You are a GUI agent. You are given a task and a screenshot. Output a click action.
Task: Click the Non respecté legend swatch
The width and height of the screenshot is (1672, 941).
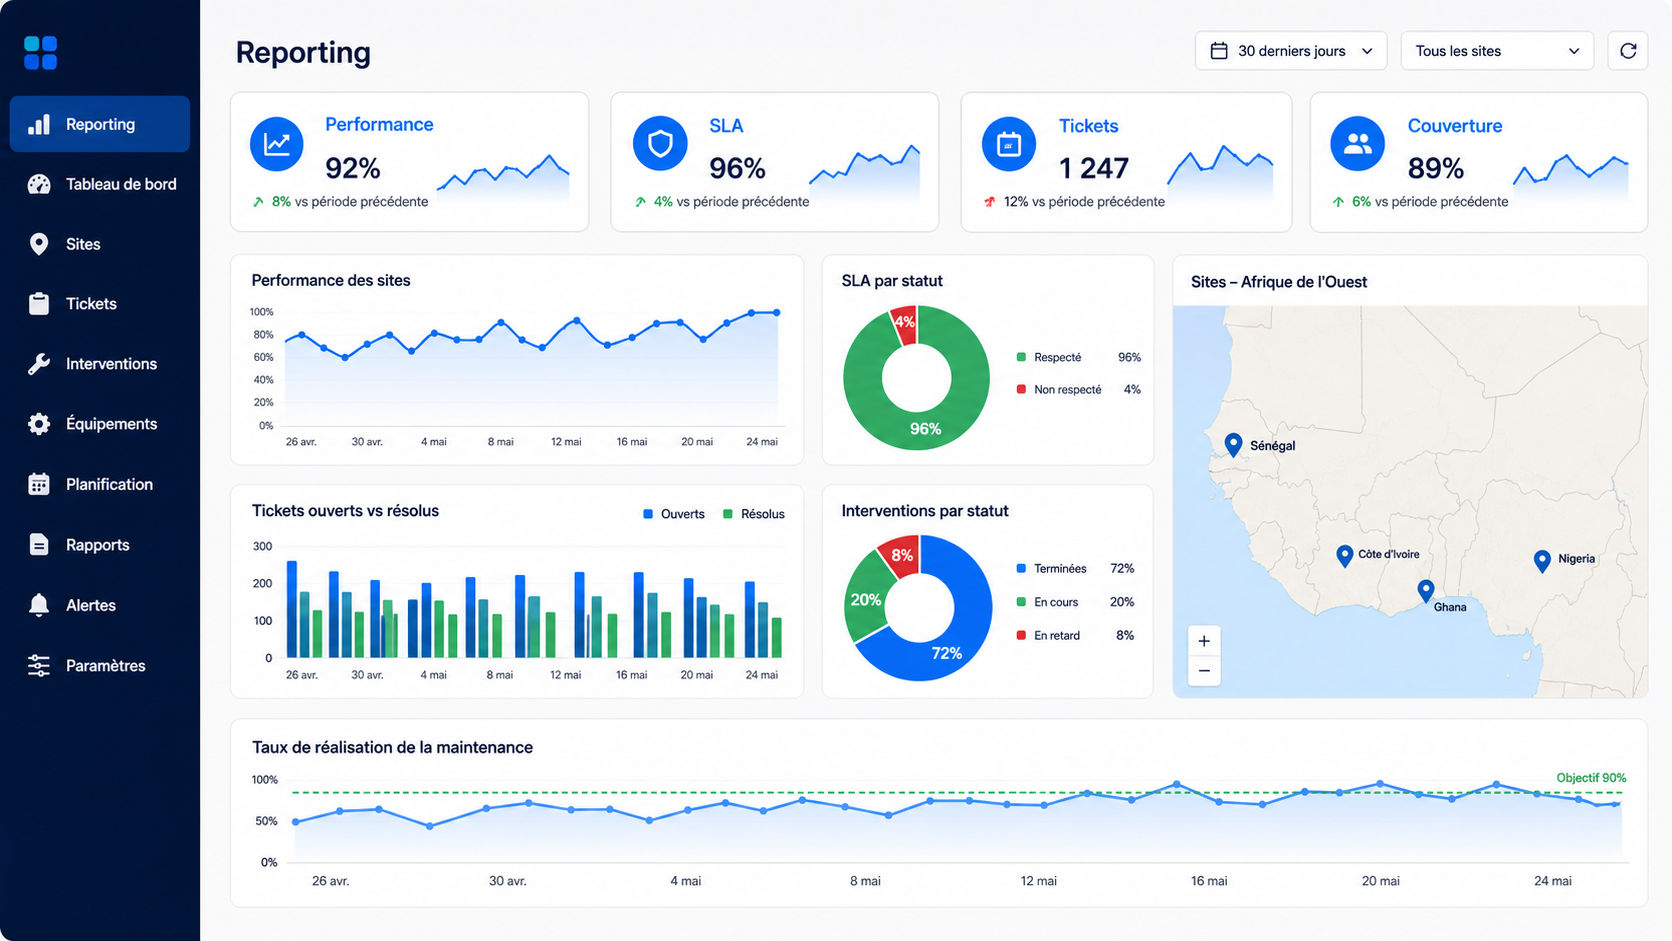click(1021, 389)
